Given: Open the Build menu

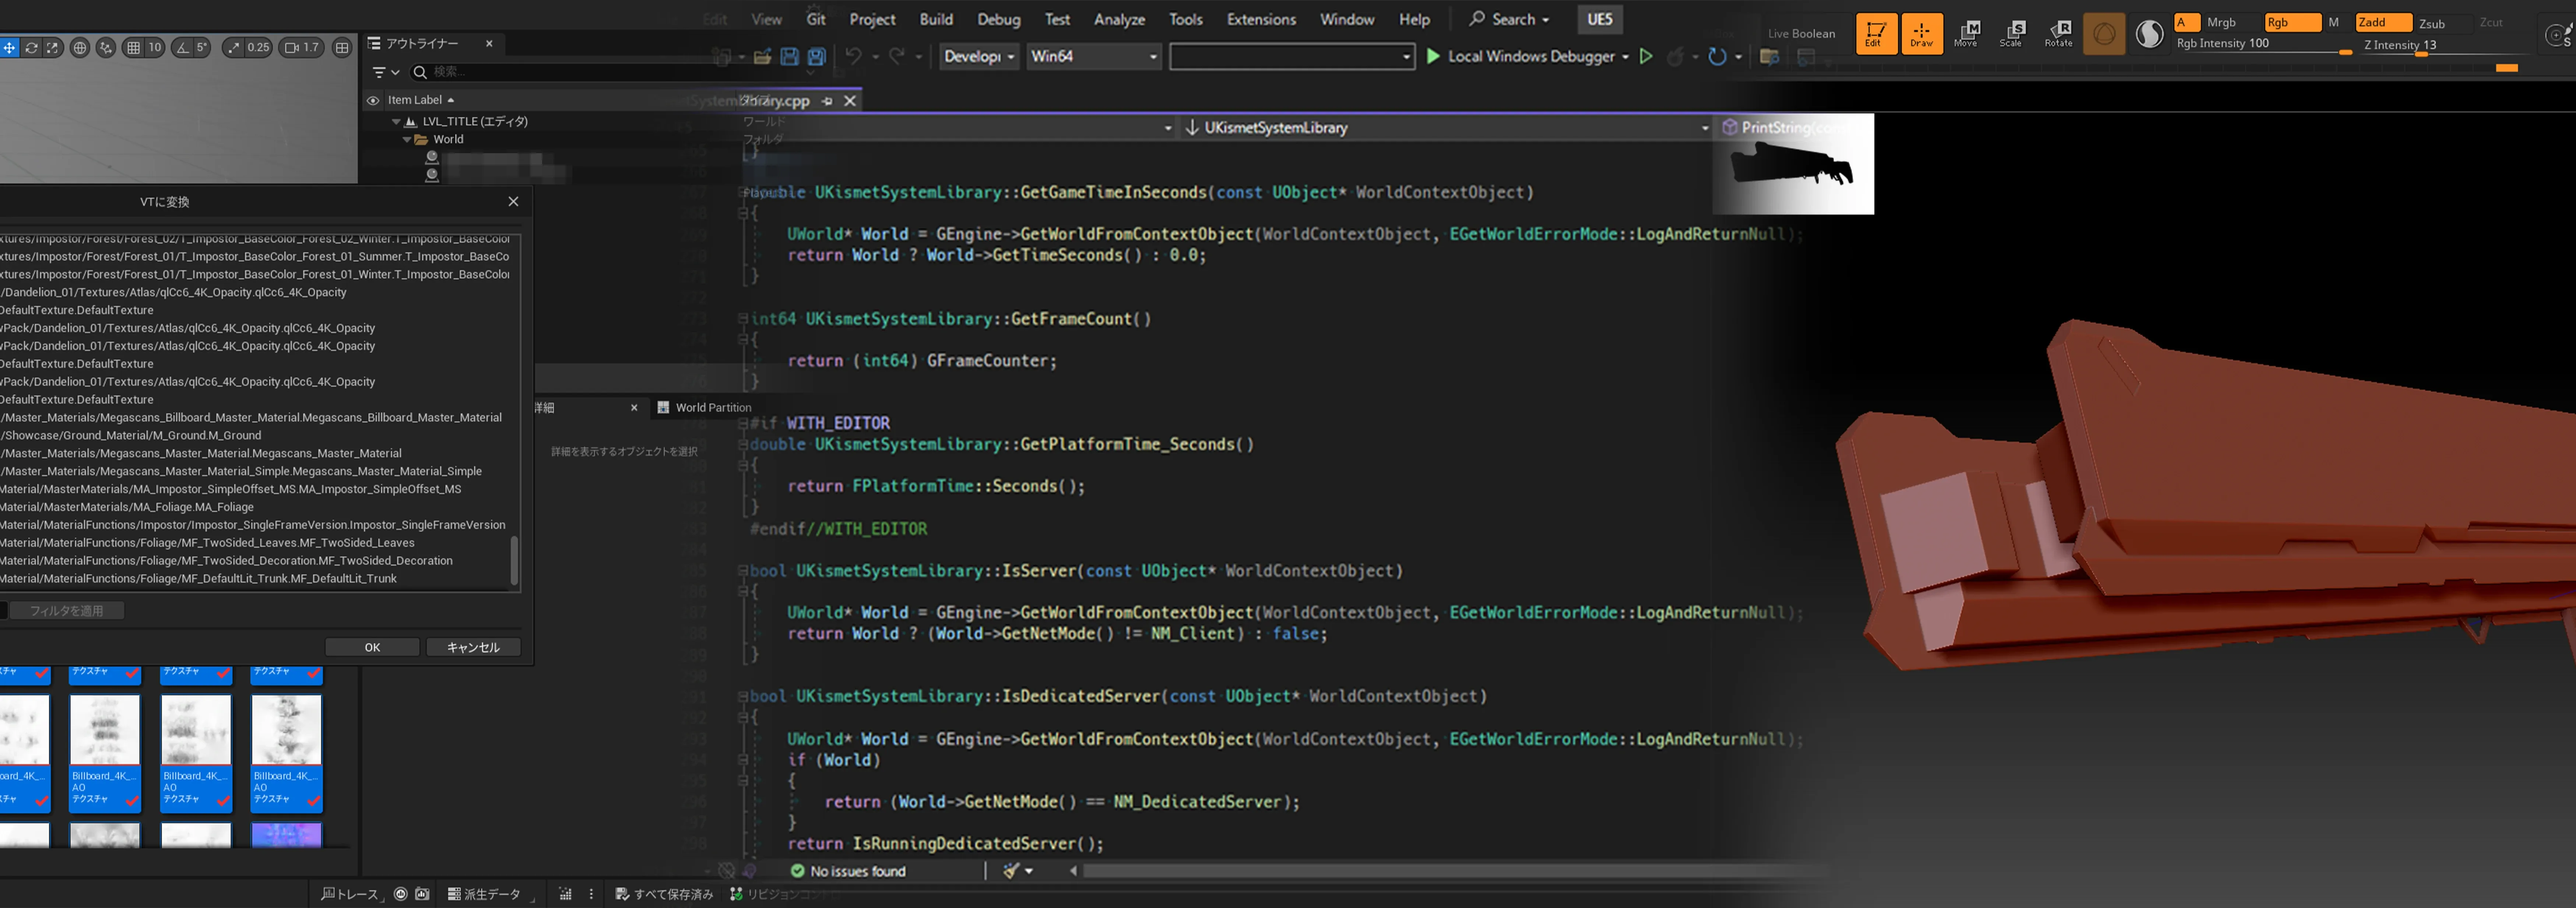Looking at the screenshot, I should tap(936, 19).
